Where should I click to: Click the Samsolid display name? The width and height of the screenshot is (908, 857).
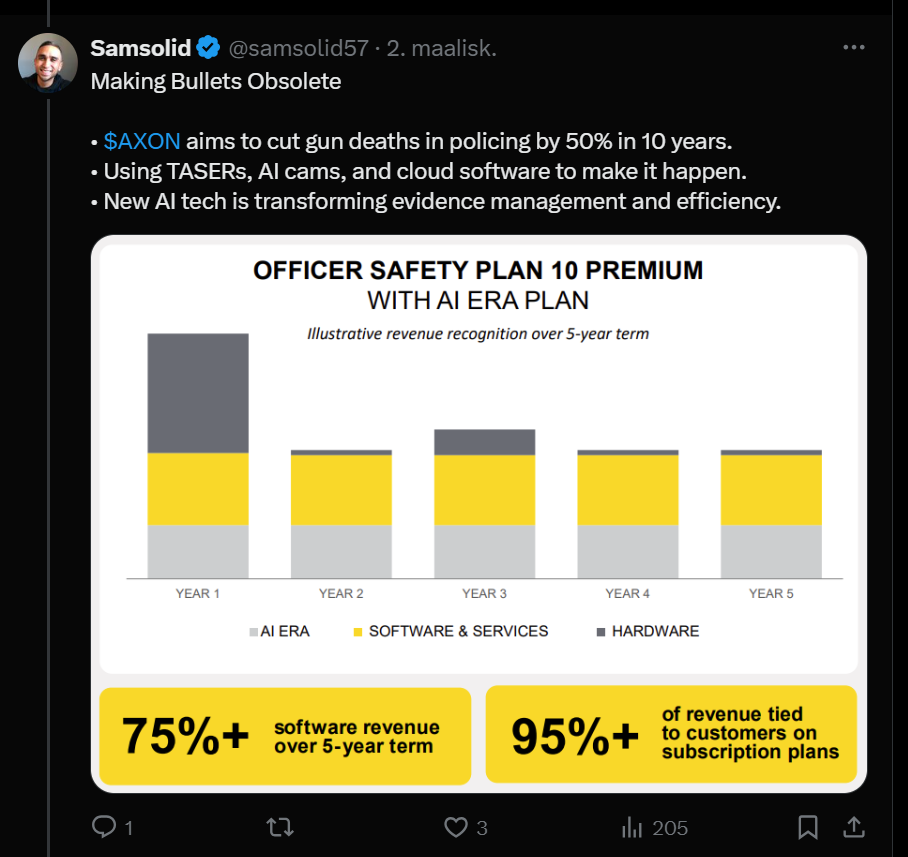pyautogui.click(x=141, y=48)
